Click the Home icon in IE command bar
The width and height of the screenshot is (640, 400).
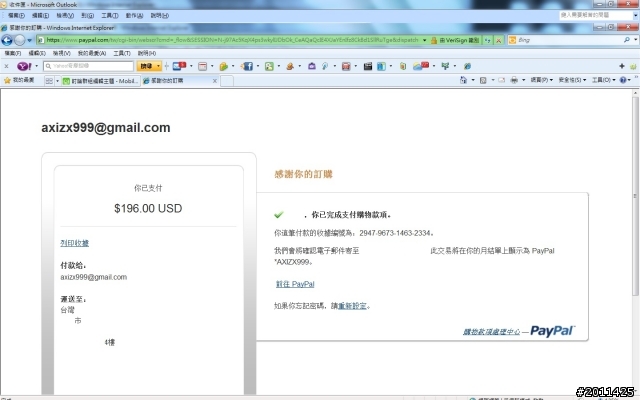pyautogui.click(x=463, y=80)
